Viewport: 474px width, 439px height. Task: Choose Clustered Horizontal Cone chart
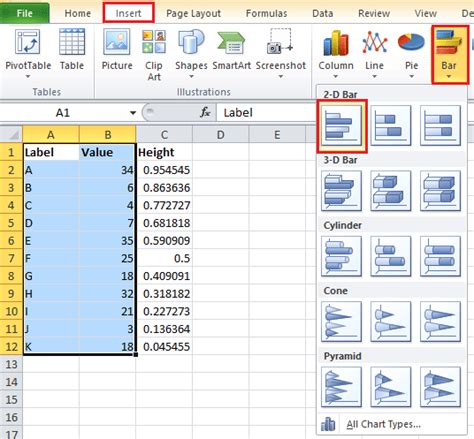(x=341, y=322)
